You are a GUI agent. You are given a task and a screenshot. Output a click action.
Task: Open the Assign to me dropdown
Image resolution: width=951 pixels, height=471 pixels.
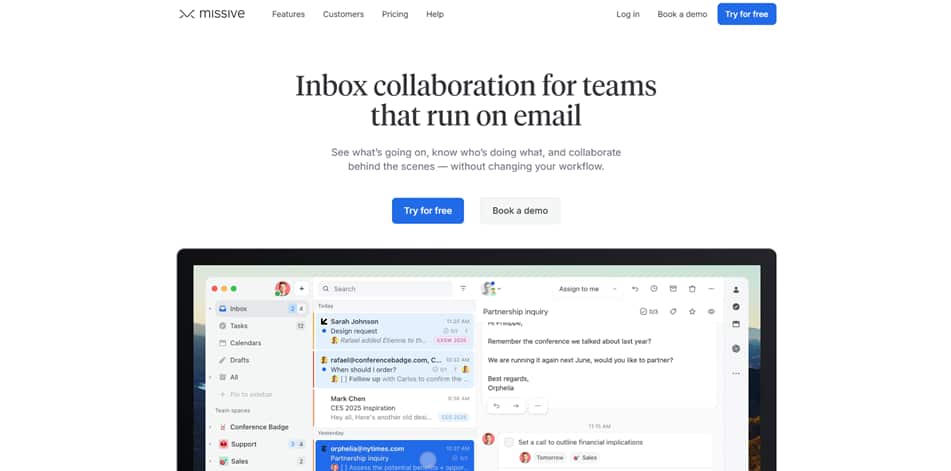(x=584, y=288)
